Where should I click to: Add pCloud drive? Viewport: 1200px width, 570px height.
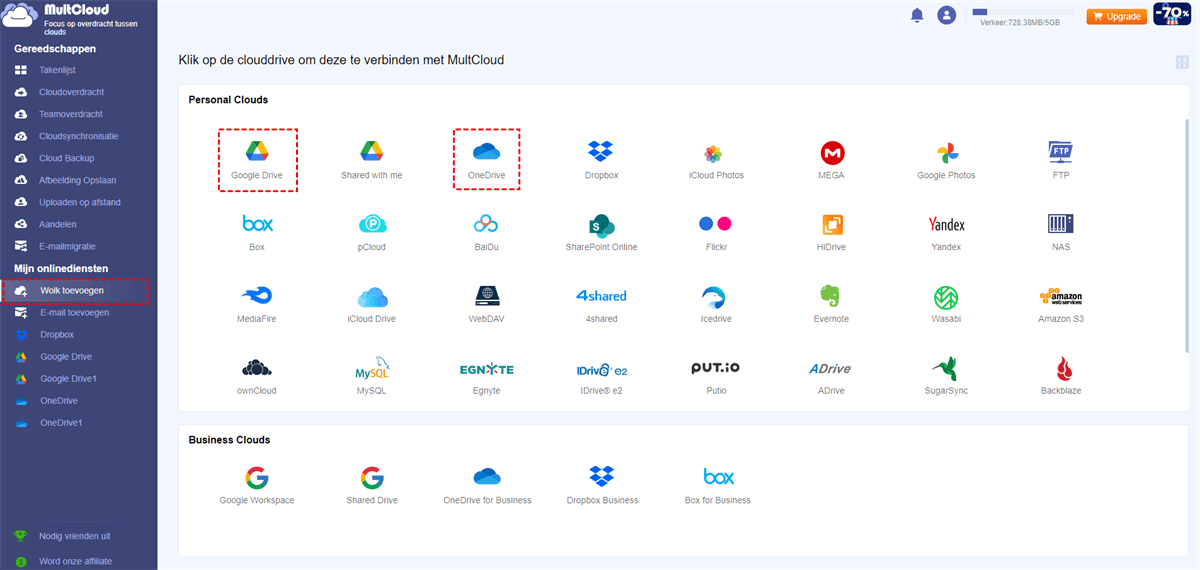372,224
